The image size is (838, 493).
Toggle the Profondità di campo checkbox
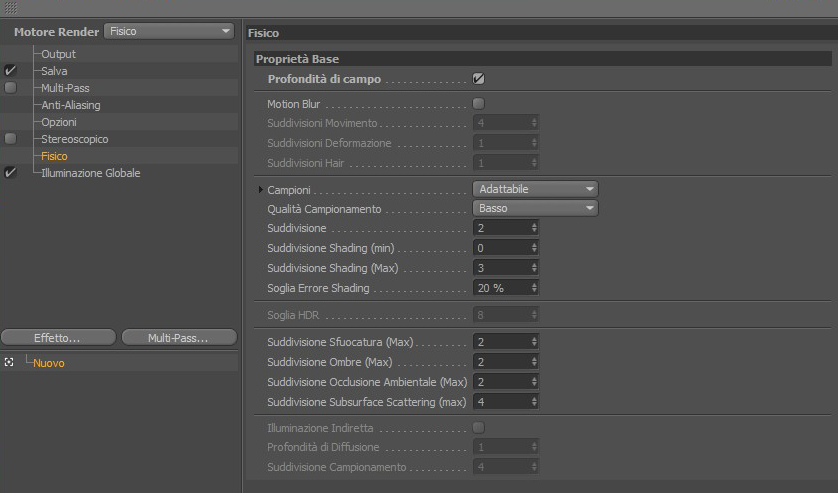click(x=479, y=79)
